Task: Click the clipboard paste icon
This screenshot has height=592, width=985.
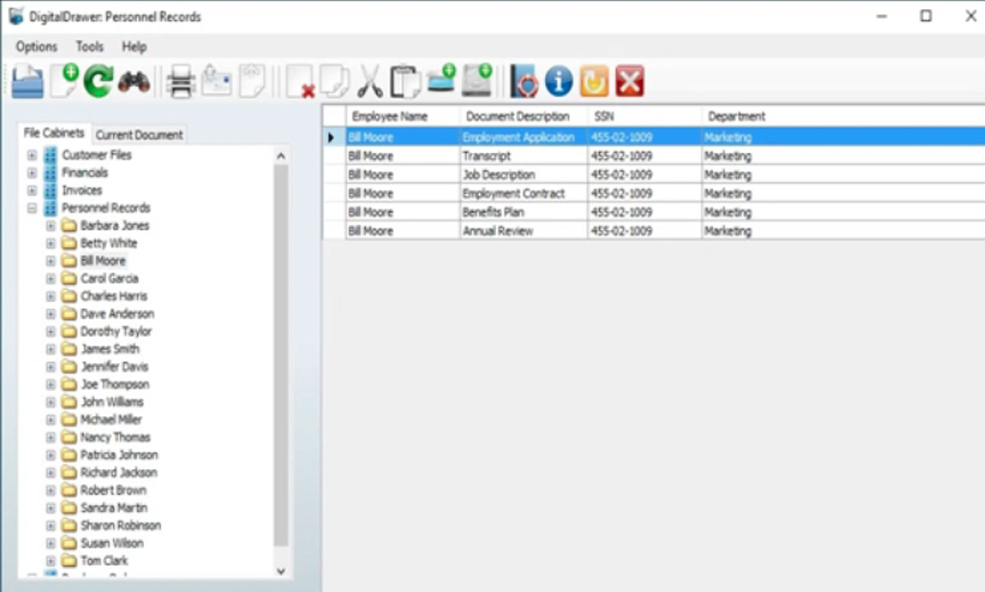Action: coord(405,81)
